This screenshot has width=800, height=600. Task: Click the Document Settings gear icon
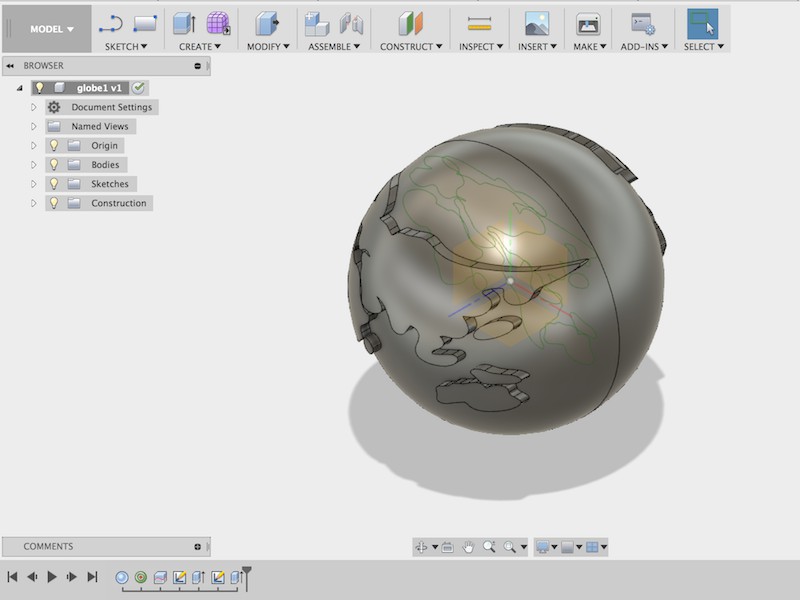(x=54, y=107)
